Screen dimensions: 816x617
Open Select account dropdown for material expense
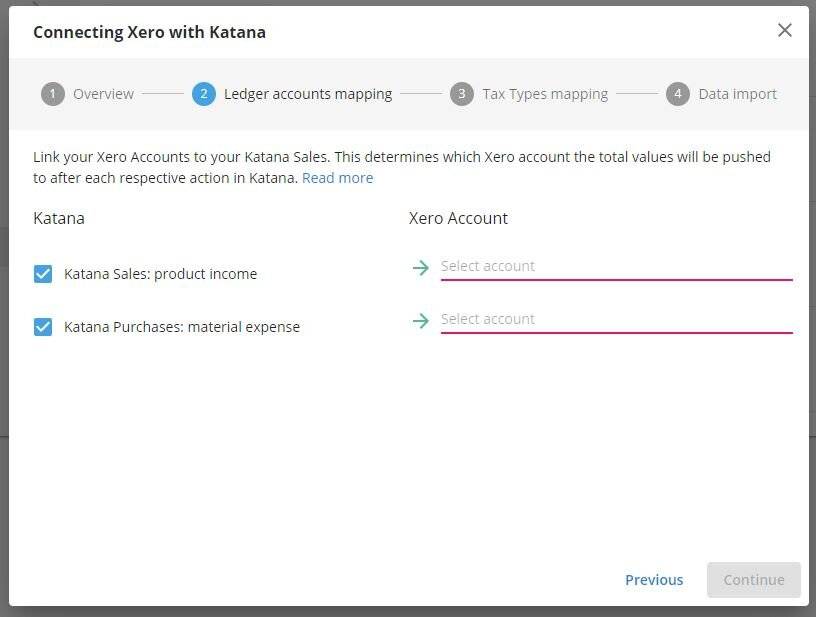click(617, 320)
